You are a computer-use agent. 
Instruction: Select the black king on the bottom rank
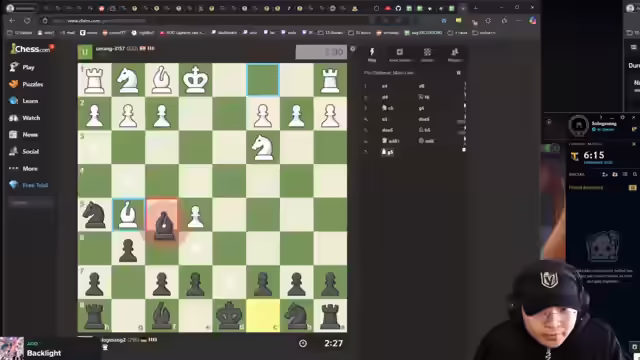click(229, 316)
